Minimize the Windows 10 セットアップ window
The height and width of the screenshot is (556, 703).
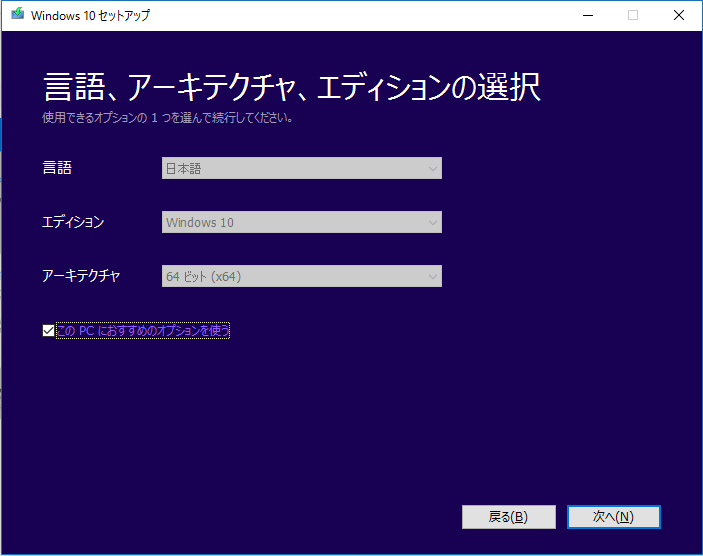coord(588,15)
